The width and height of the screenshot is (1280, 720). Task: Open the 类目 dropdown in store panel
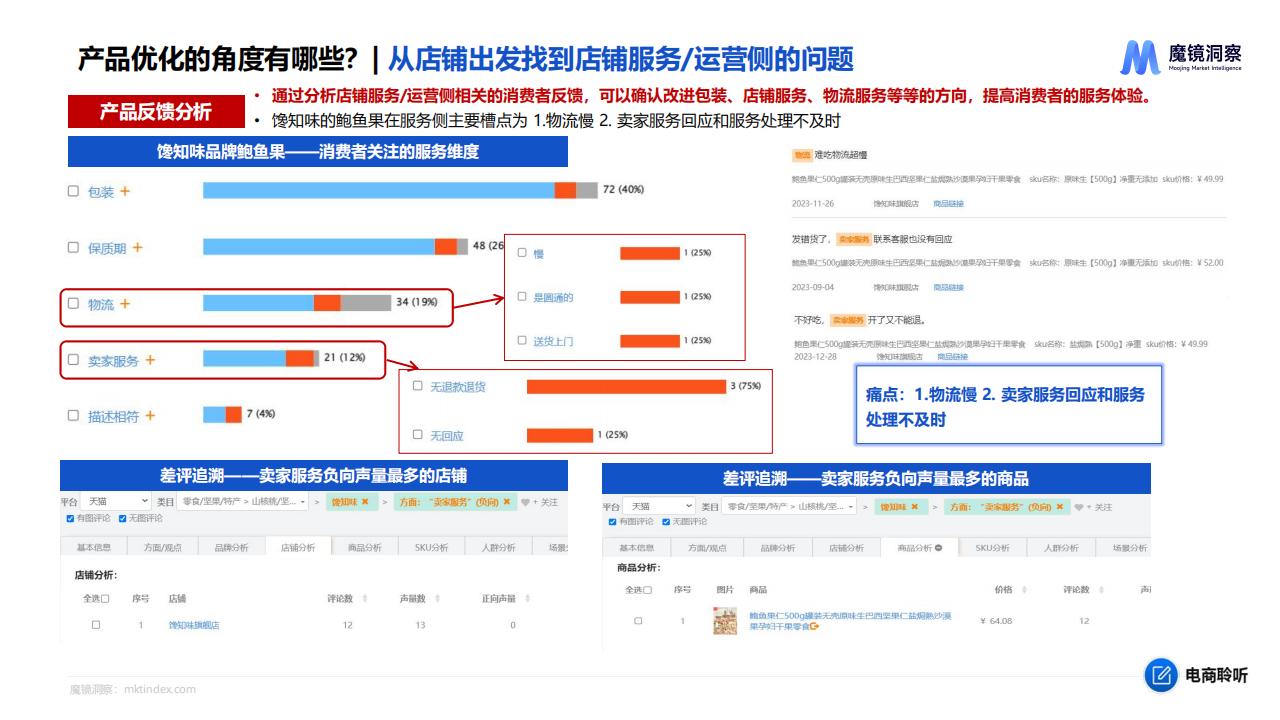(x=244, y=501)
